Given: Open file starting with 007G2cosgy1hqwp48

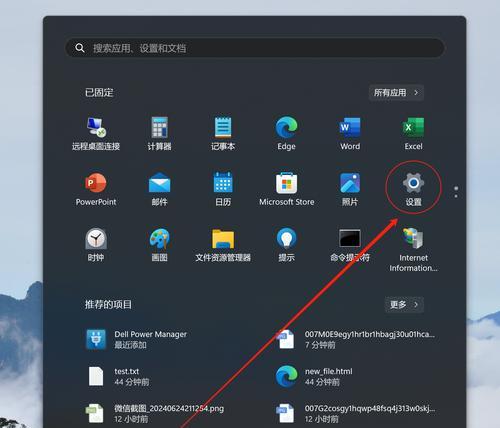Looking at the screenshot, I should click(x=356, y=413).
